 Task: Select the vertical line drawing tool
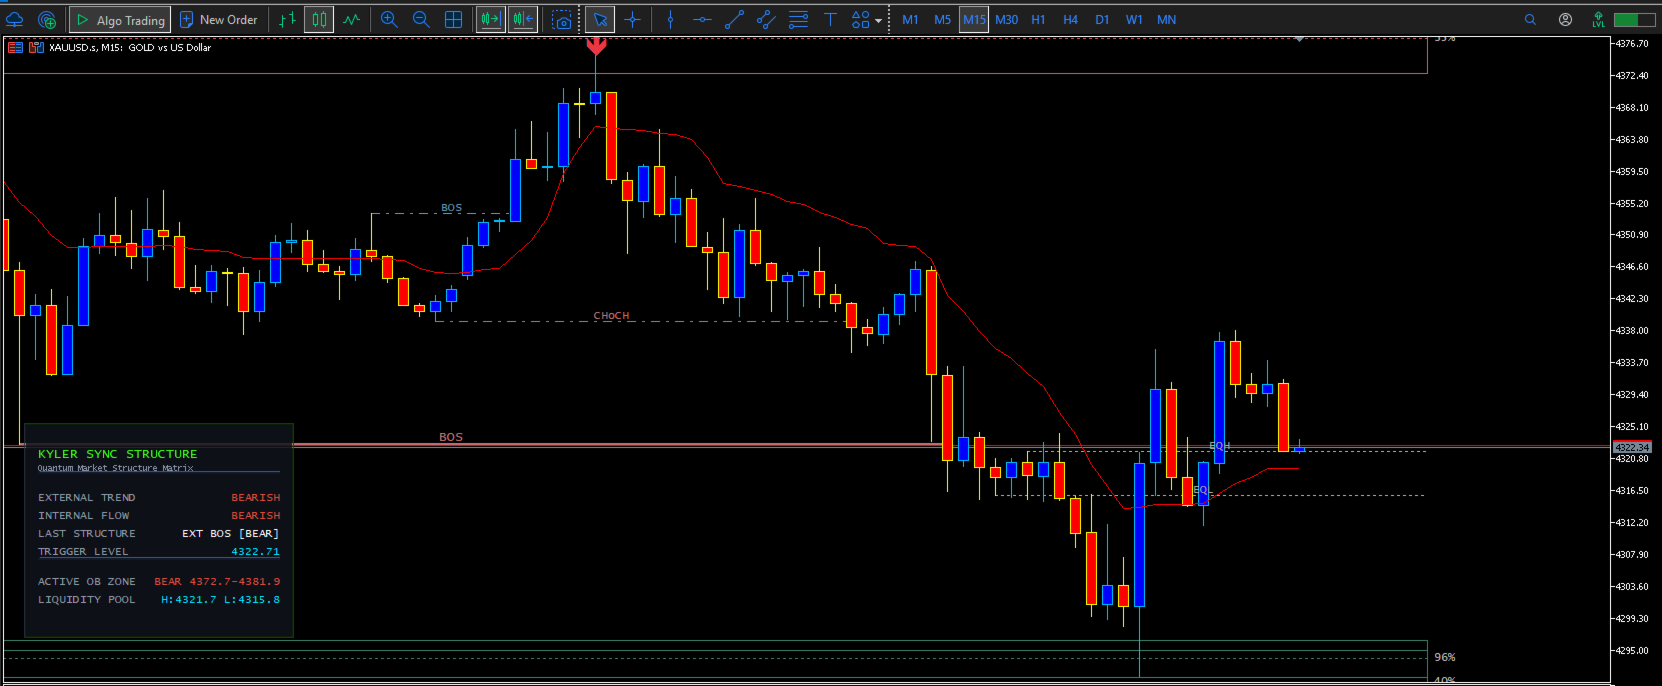tap(670, 19)
